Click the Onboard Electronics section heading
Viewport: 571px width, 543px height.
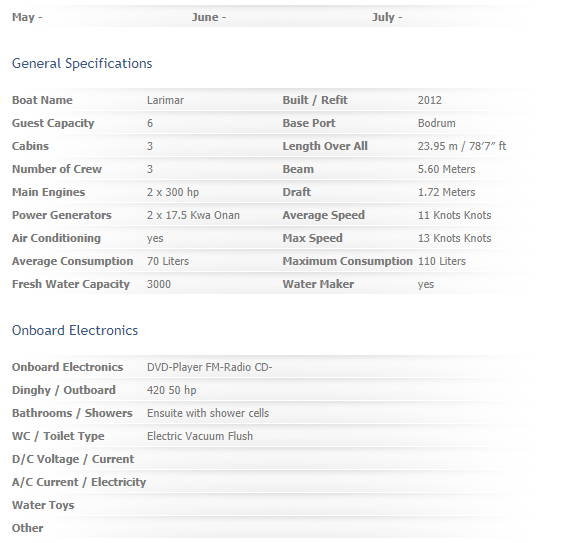(75, 330)
